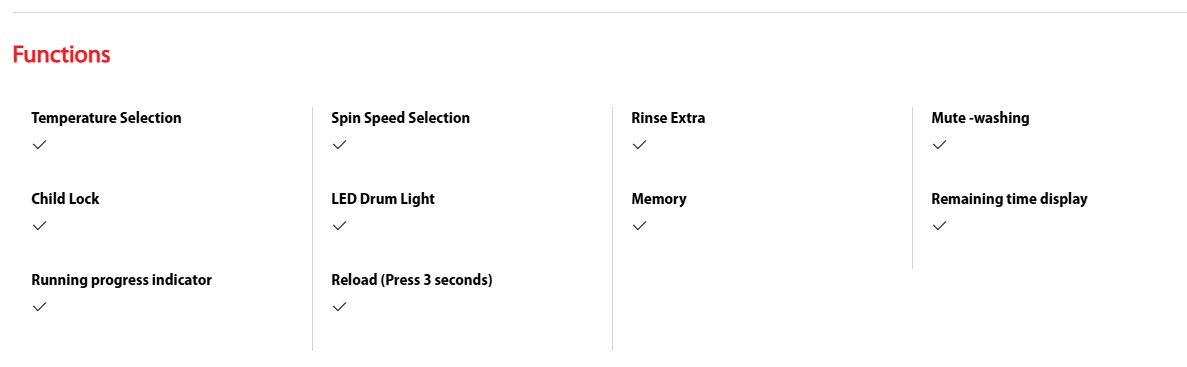This screenshot has height=367, width=1187.
Task: Click the checkmark under Remaining time display
Action: click(x=939, y=225)
